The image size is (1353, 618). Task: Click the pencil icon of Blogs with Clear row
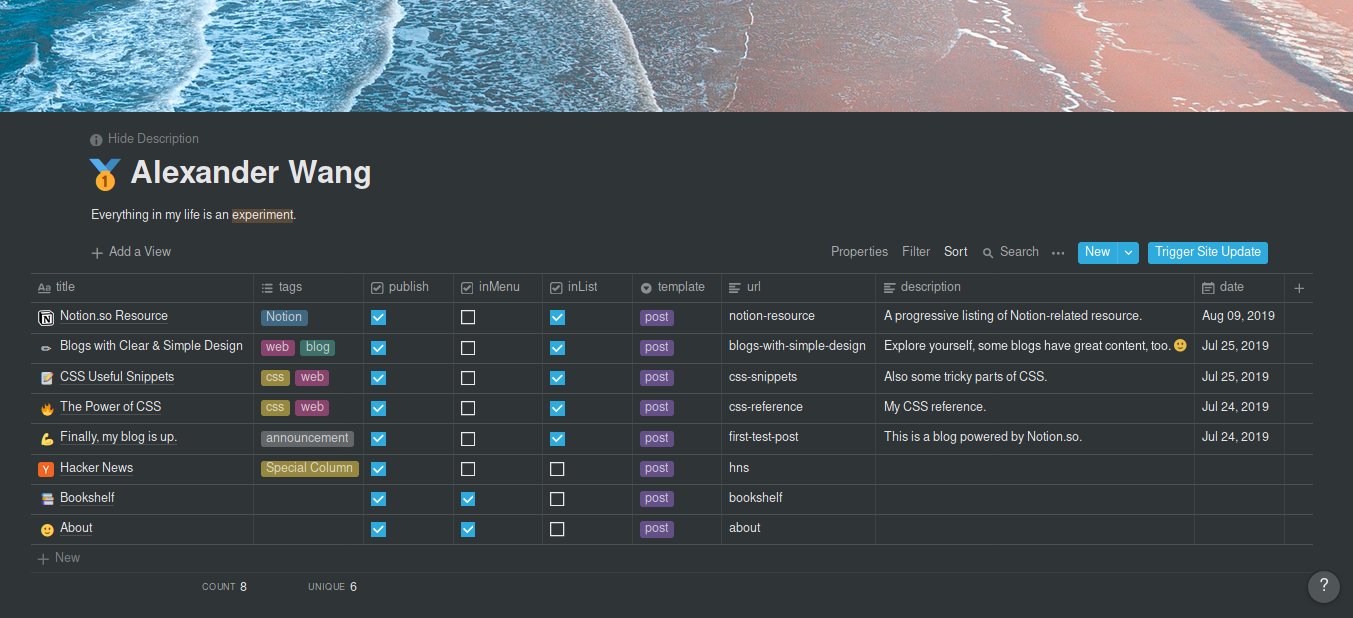click(46, 348)
